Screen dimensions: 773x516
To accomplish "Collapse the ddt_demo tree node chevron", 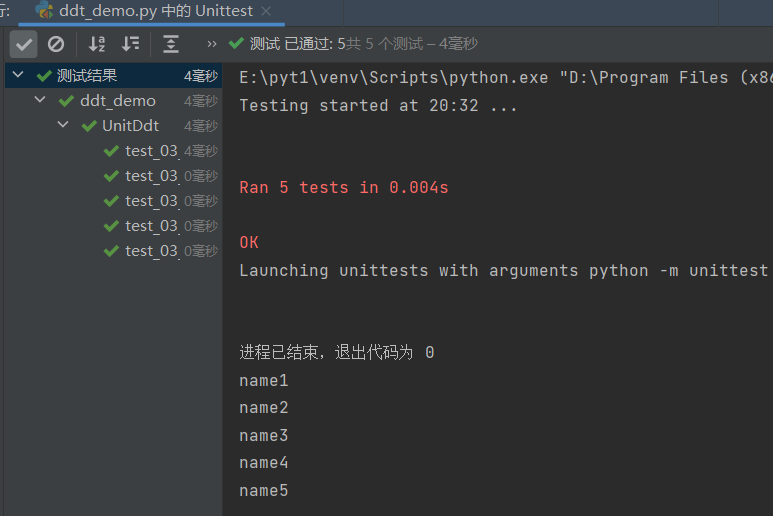I will [40, 101].
